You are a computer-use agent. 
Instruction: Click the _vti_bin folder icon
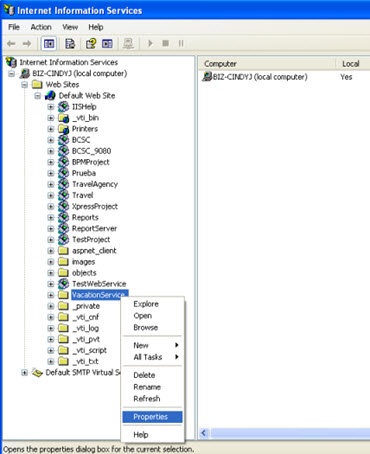click(63, 118)
